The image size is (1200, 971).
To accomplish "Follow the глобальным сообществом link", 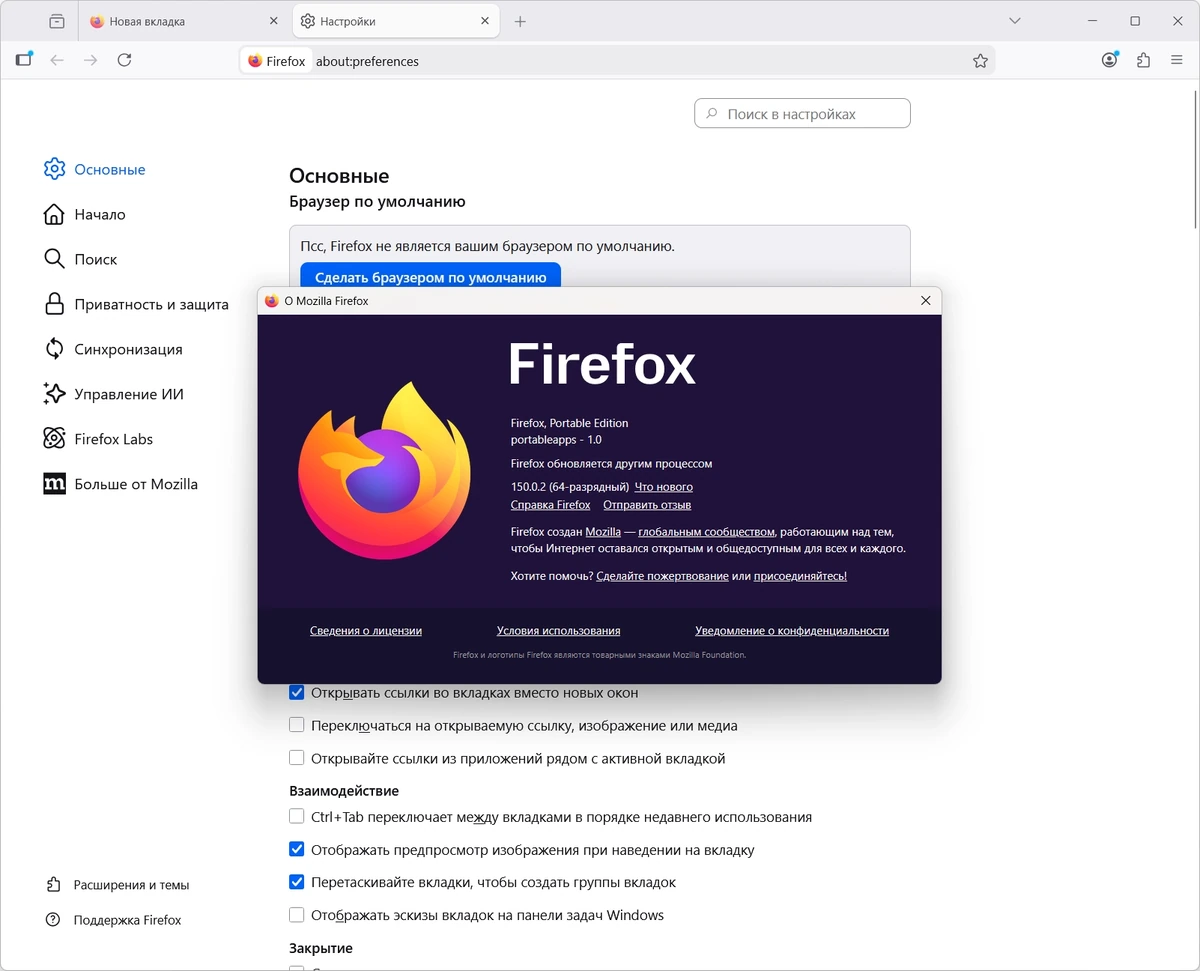I will [x=706, y=532].
